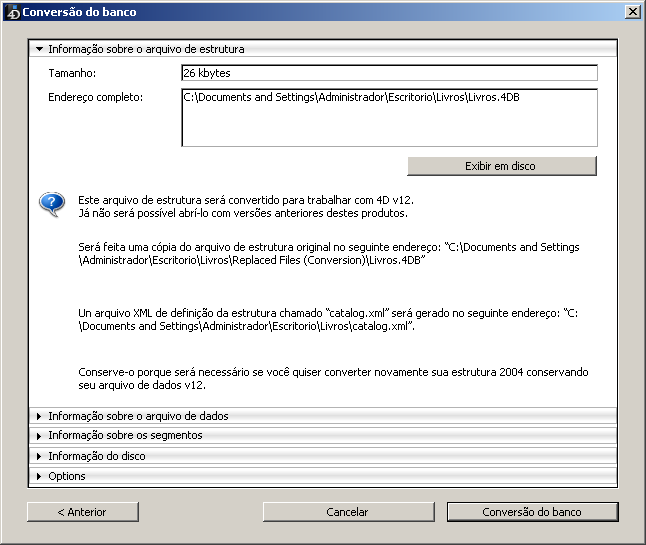Click the 'Endereço completo:' label

coord(96,97)
